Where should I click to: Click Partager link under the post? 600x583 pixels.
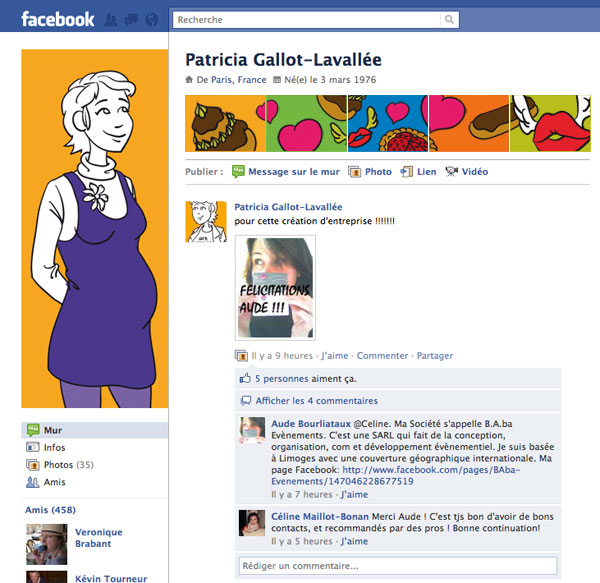(435, 356)
